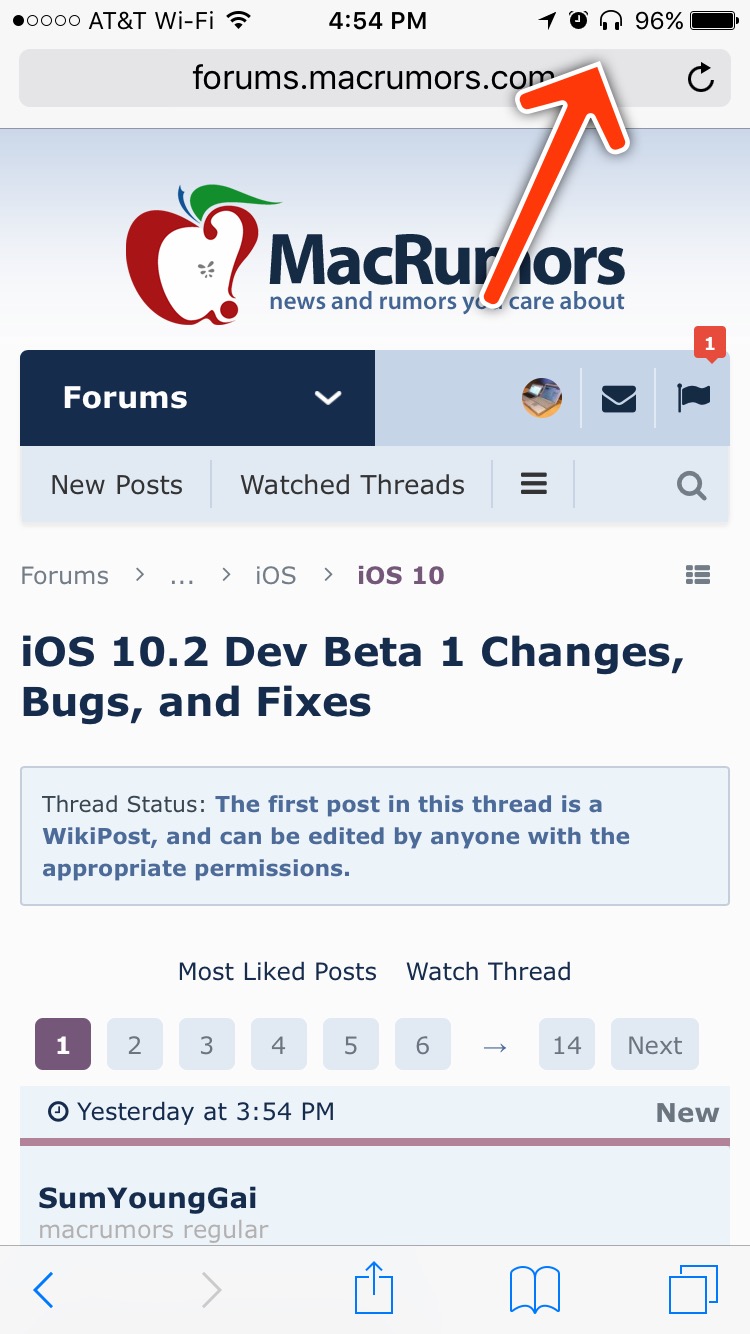This screenshot has width=750, height=1334.
Task: Tap the Safari reload page icon
Action: [x=701, y=78]
